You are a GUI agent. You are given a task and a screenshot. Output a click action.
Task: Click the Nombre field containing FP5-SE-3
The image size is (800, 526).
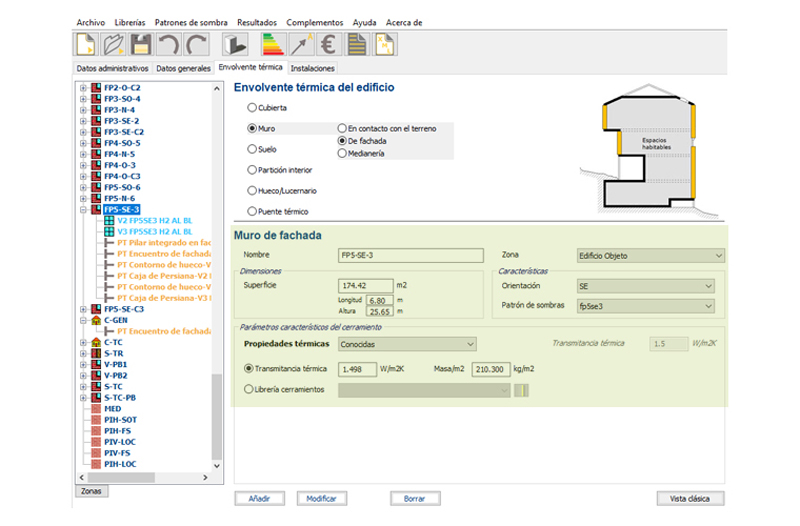pyautogui.click(x=411, y=255)
